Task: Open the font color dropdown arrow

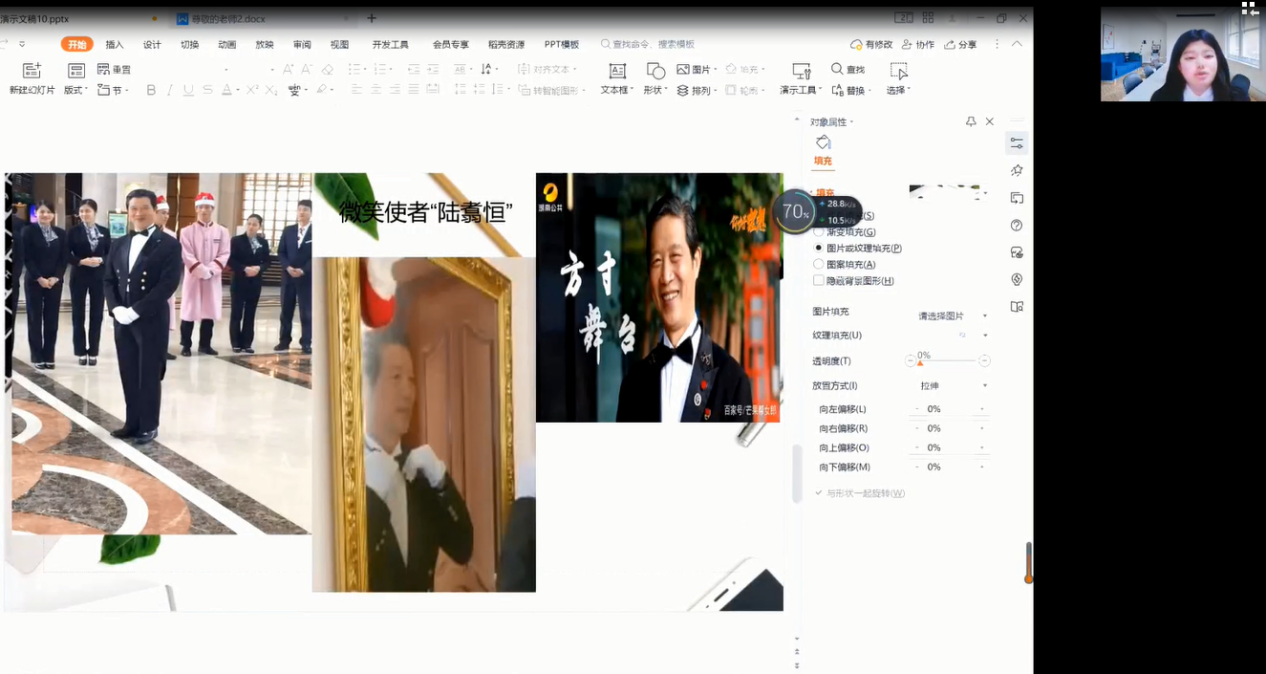Action: (x=238, y=90)
